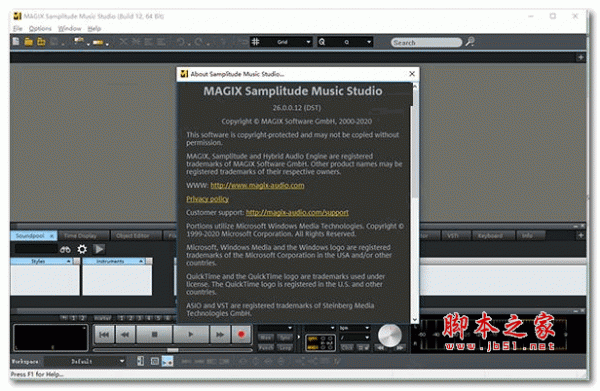This screenshot has width=600, height=391.
Task: Switch to the Time Display tab
Action: tap(83, 236)
